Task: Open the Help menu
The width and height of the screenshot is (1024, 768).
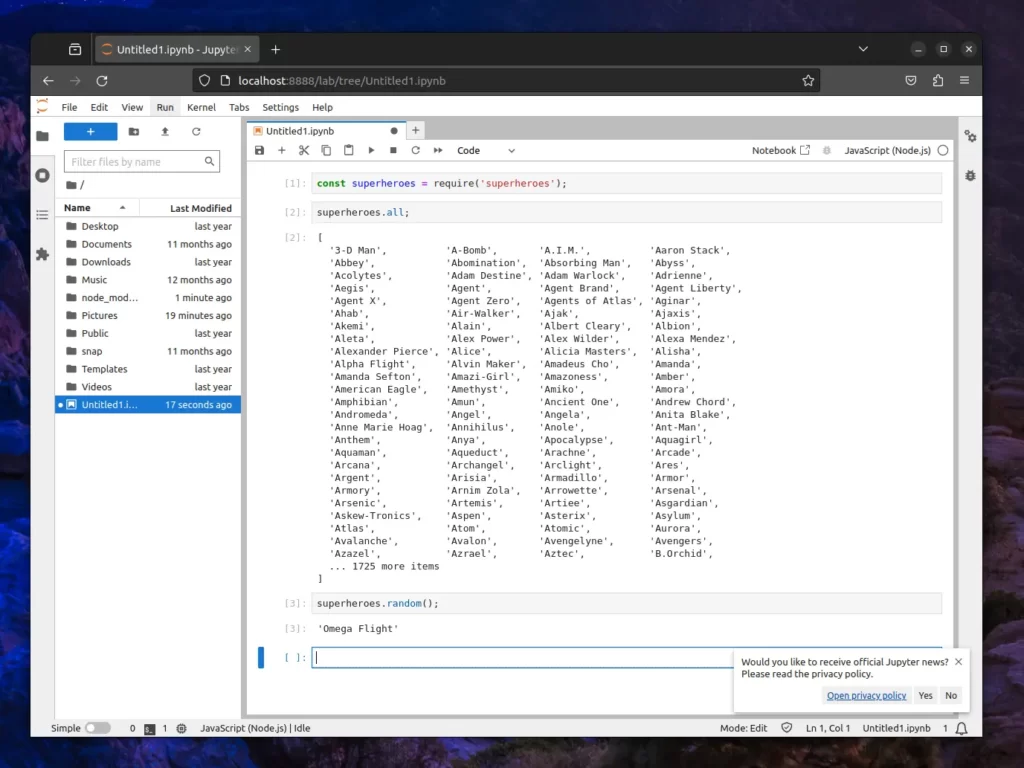Action: click(322, 107)
